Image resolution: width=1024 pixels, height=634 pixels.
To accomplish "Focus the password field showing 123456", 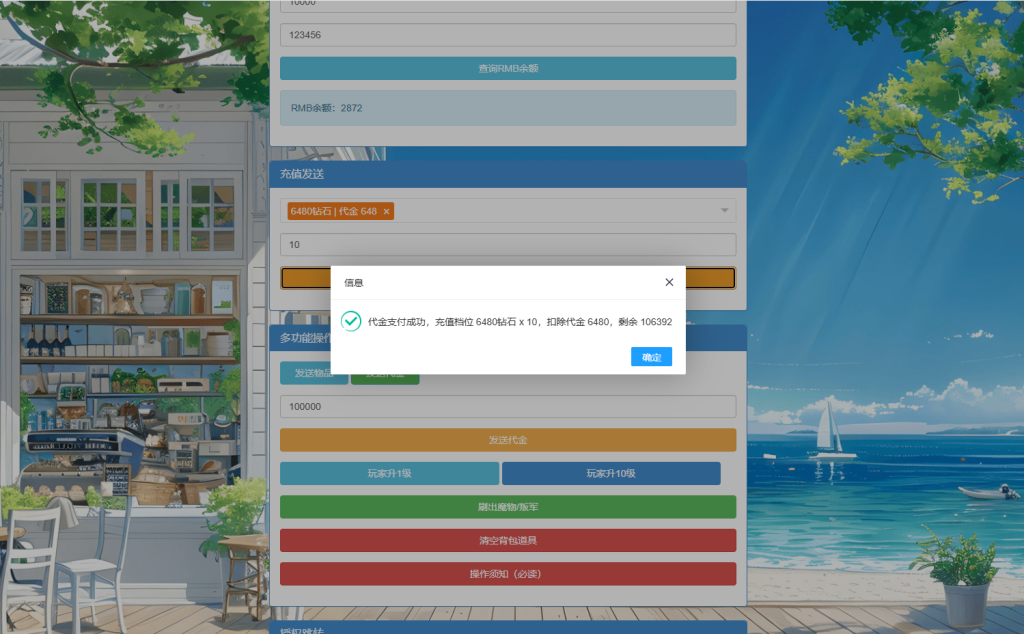I will 508,35.
